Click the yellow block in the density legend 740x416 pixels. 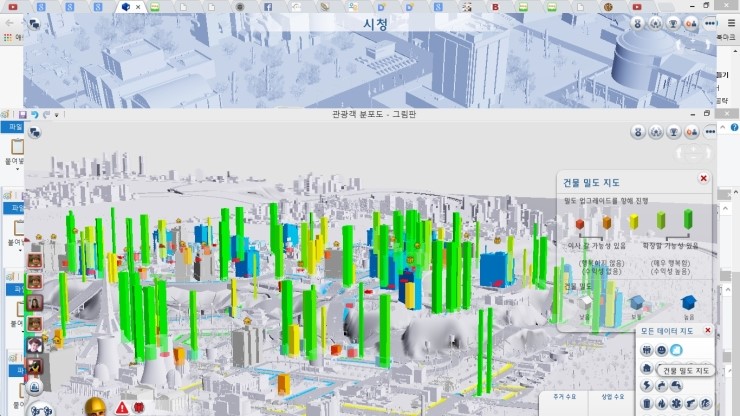(634, 221)
